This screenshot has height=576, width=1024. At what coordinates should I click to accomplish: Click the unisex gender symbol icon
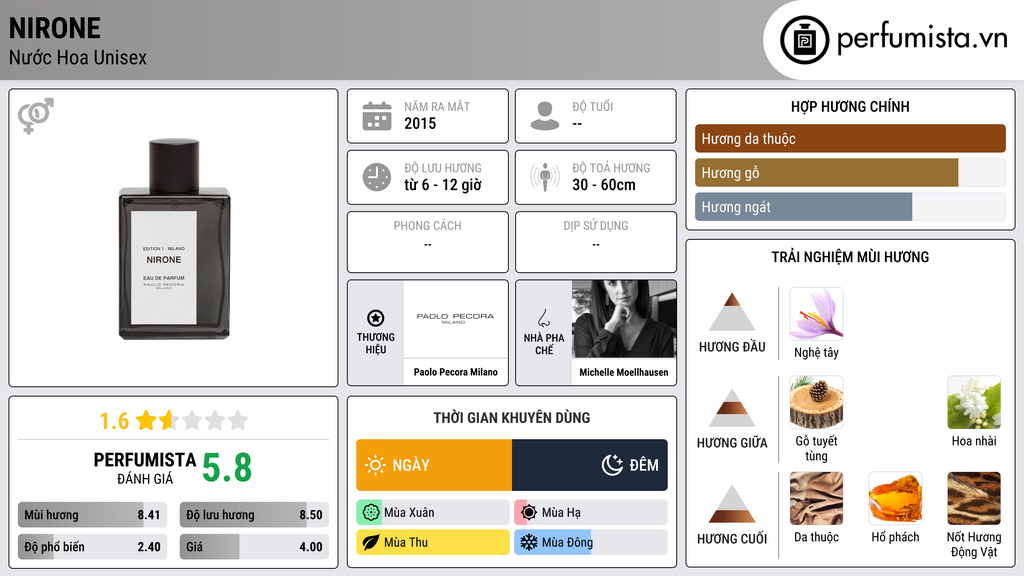36,116
